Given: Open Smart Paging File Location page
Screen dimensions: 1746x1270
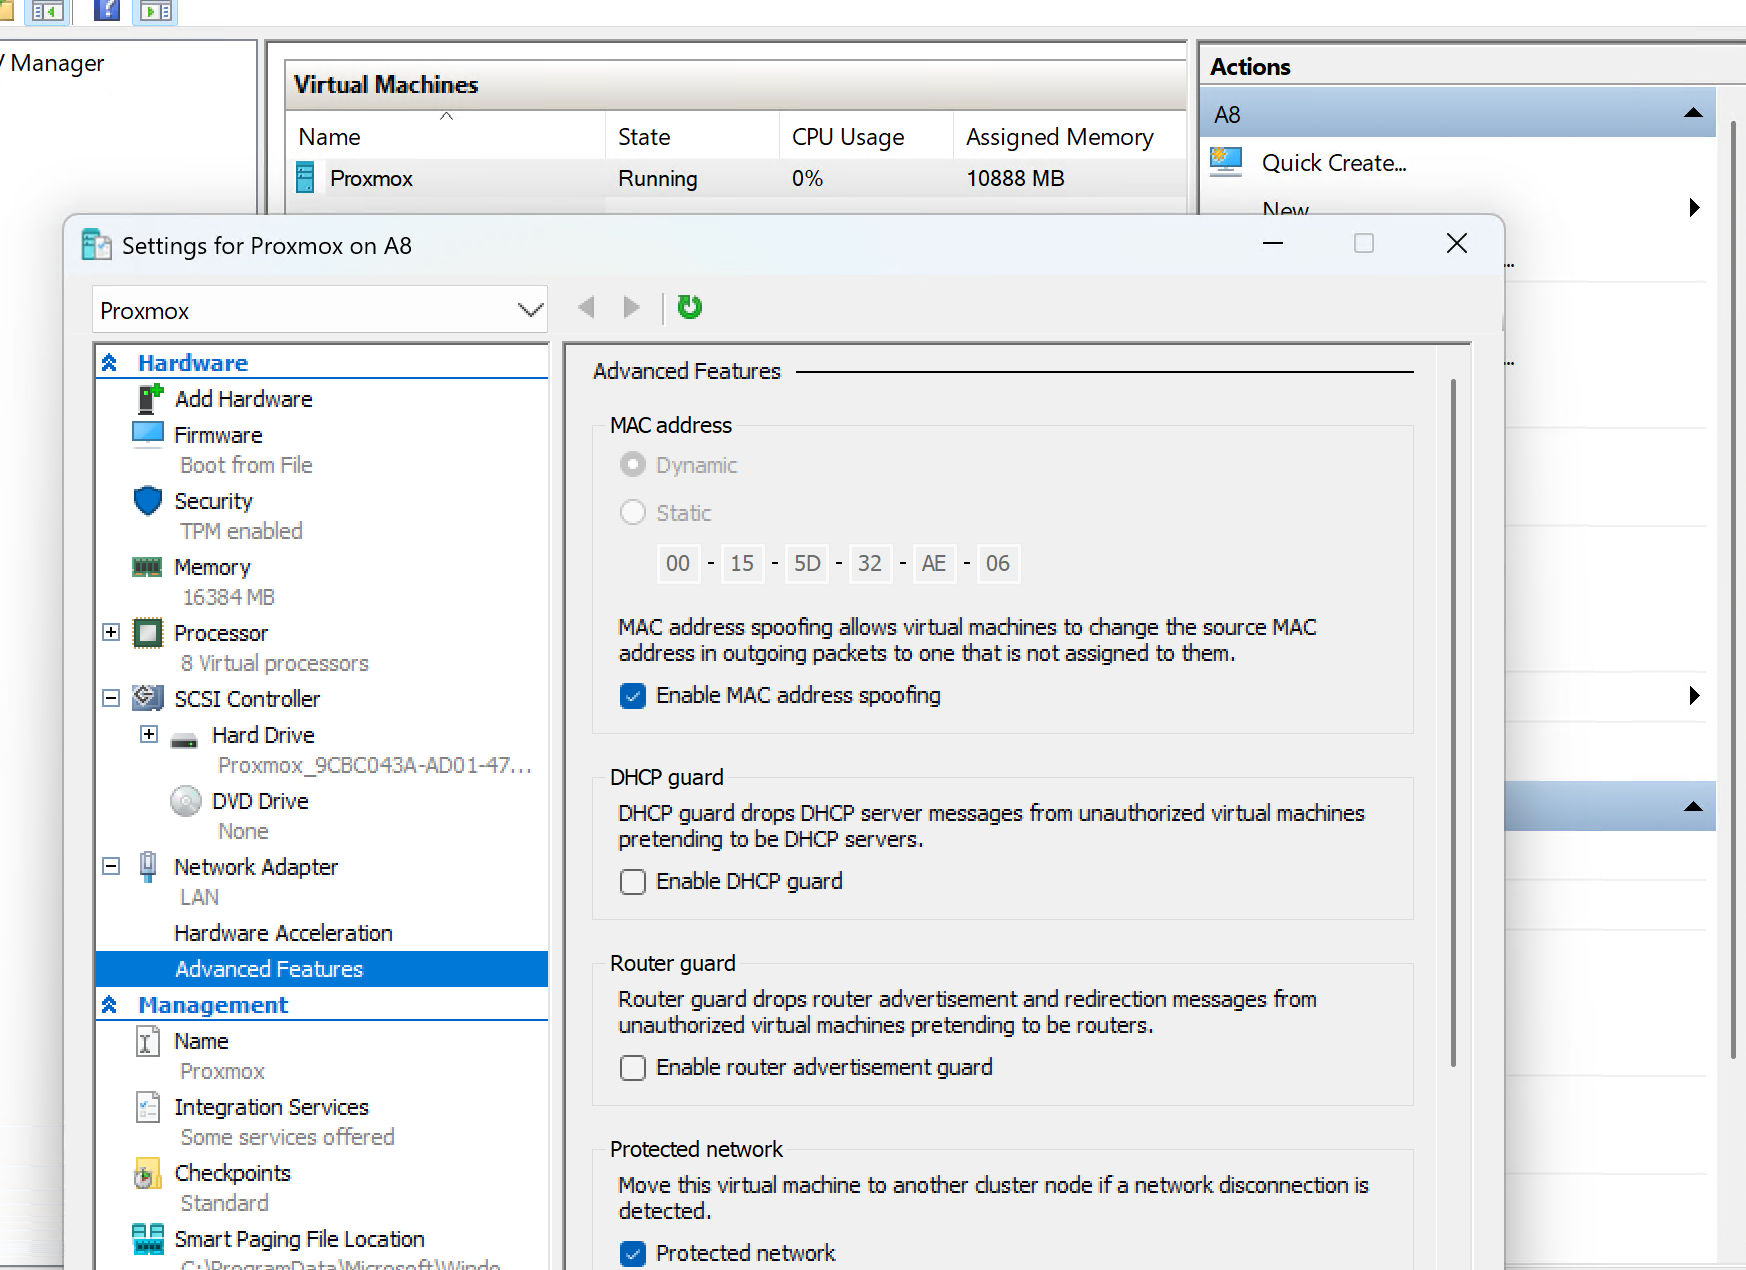Looking at the screenshot, I should point(299,1239).
